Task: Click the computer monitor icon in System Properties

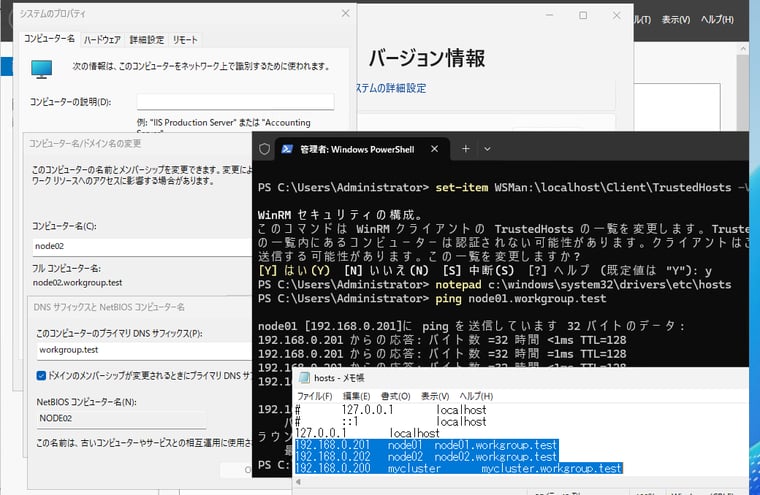Action: [42, 69]
